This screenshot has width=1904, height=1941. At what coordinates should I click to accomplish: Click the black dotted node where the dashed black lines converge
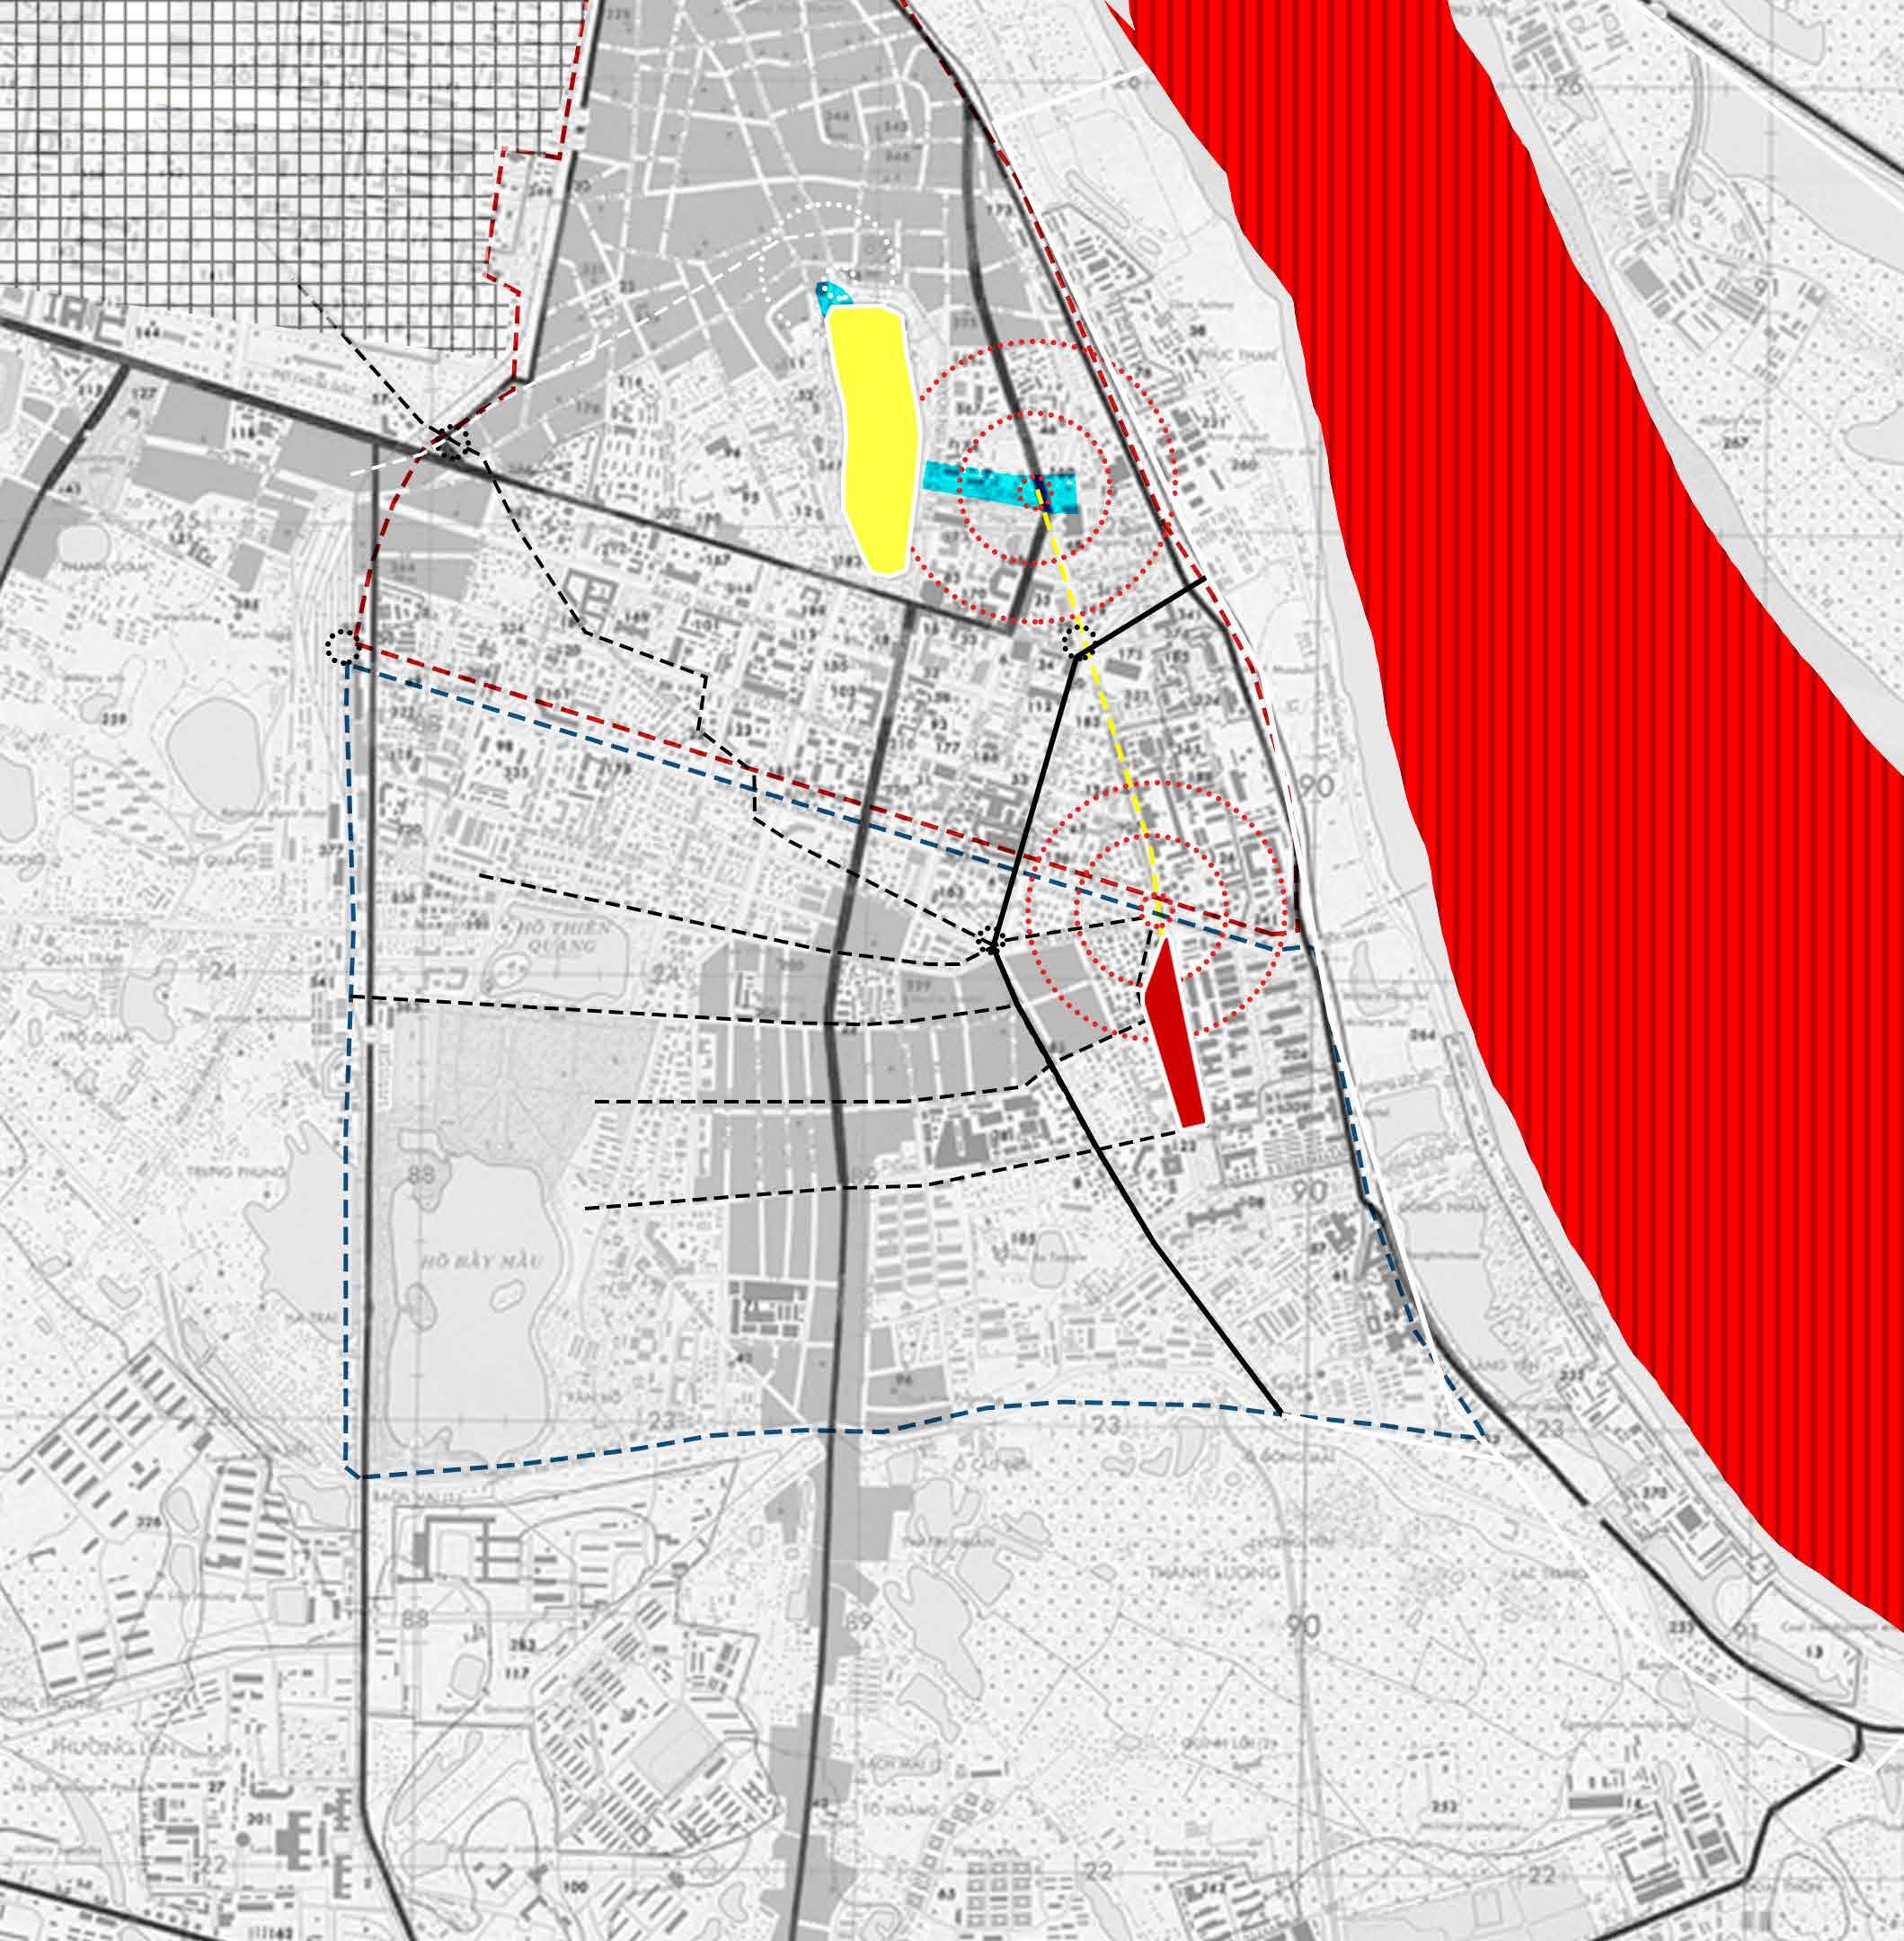tap(990, 940)
